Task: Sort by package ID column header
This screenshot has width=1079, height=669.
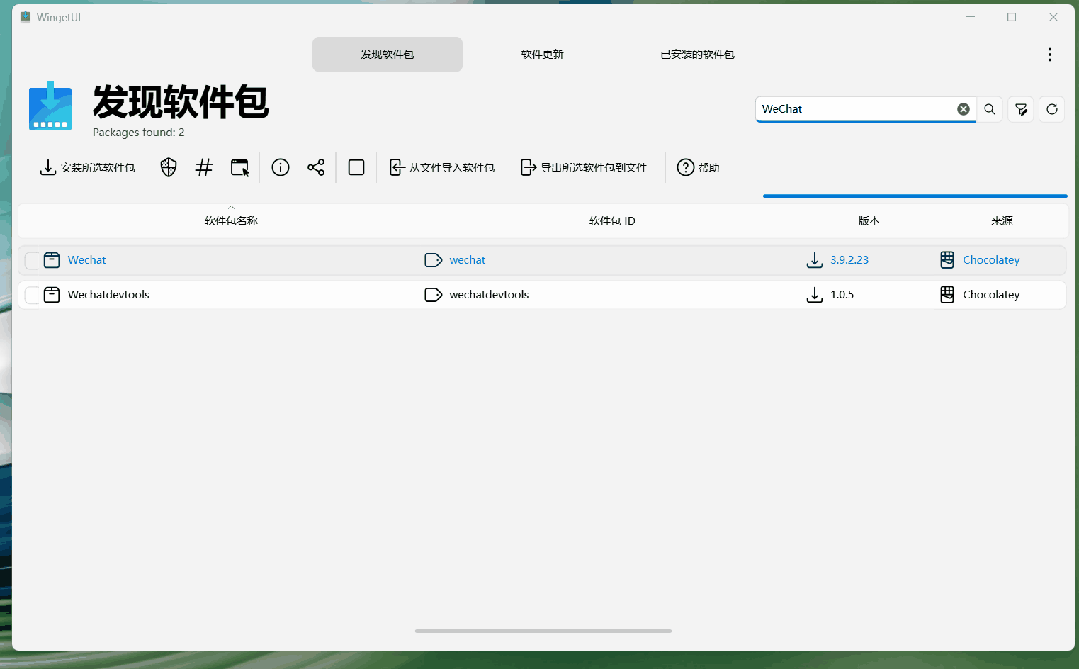Action: click(612, 220)
